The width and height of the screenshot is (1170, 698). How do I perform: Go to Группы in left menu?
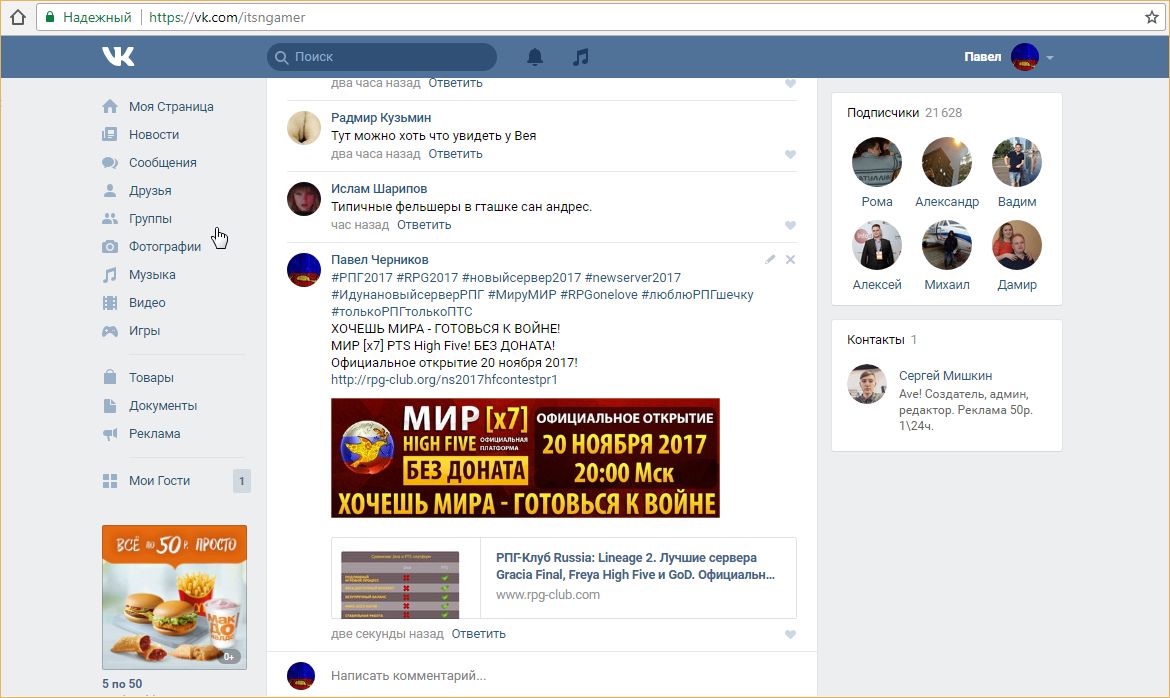click(x=150, y=219)
